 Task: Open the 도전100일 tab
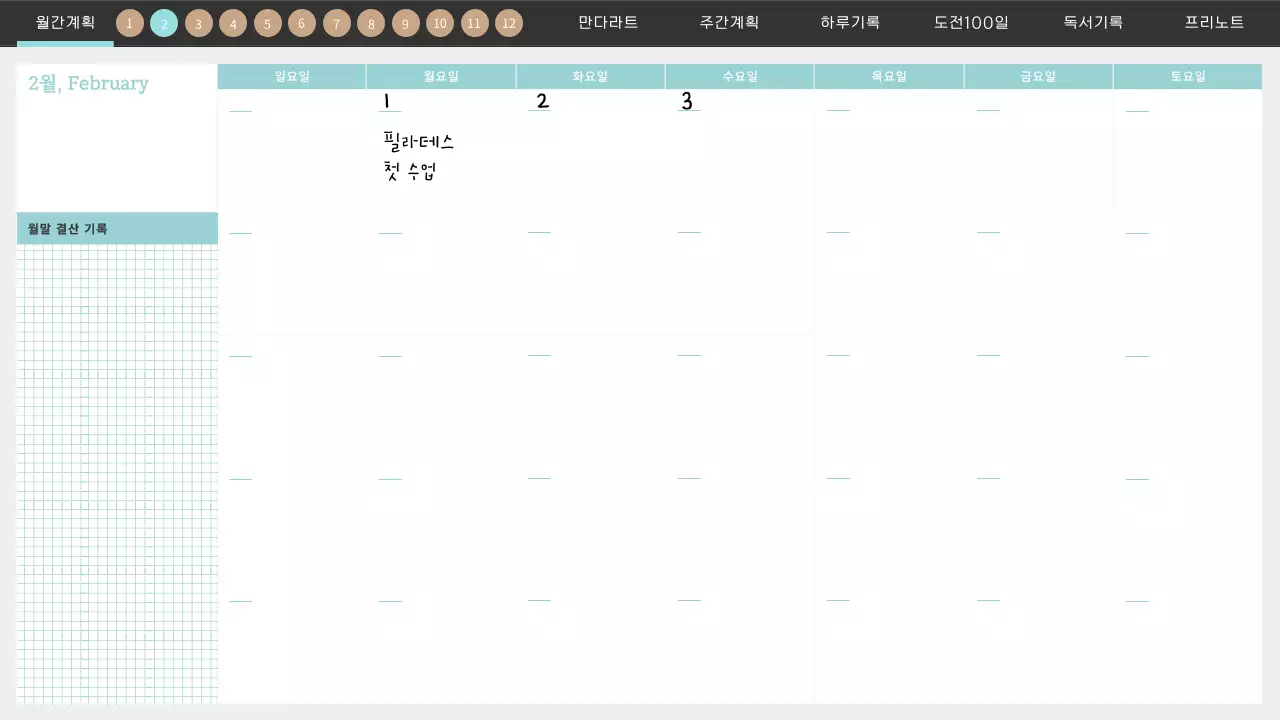tap(971, 22)
